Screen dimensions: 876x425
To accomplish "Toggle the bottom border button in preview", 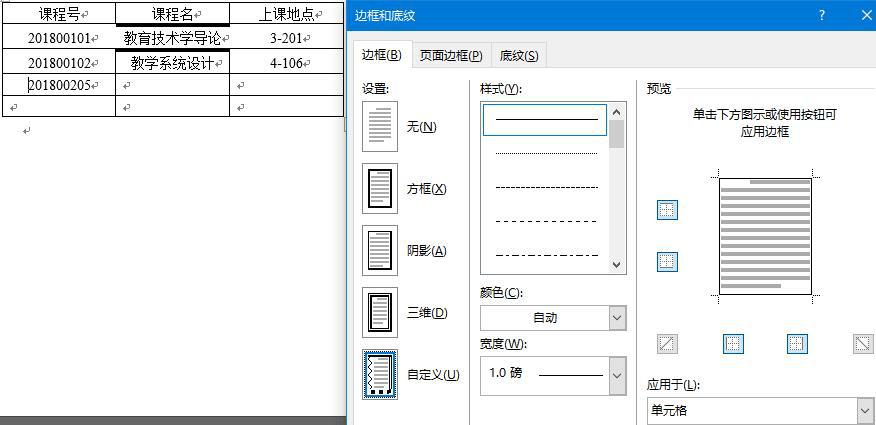I will [x=667, y=261].
